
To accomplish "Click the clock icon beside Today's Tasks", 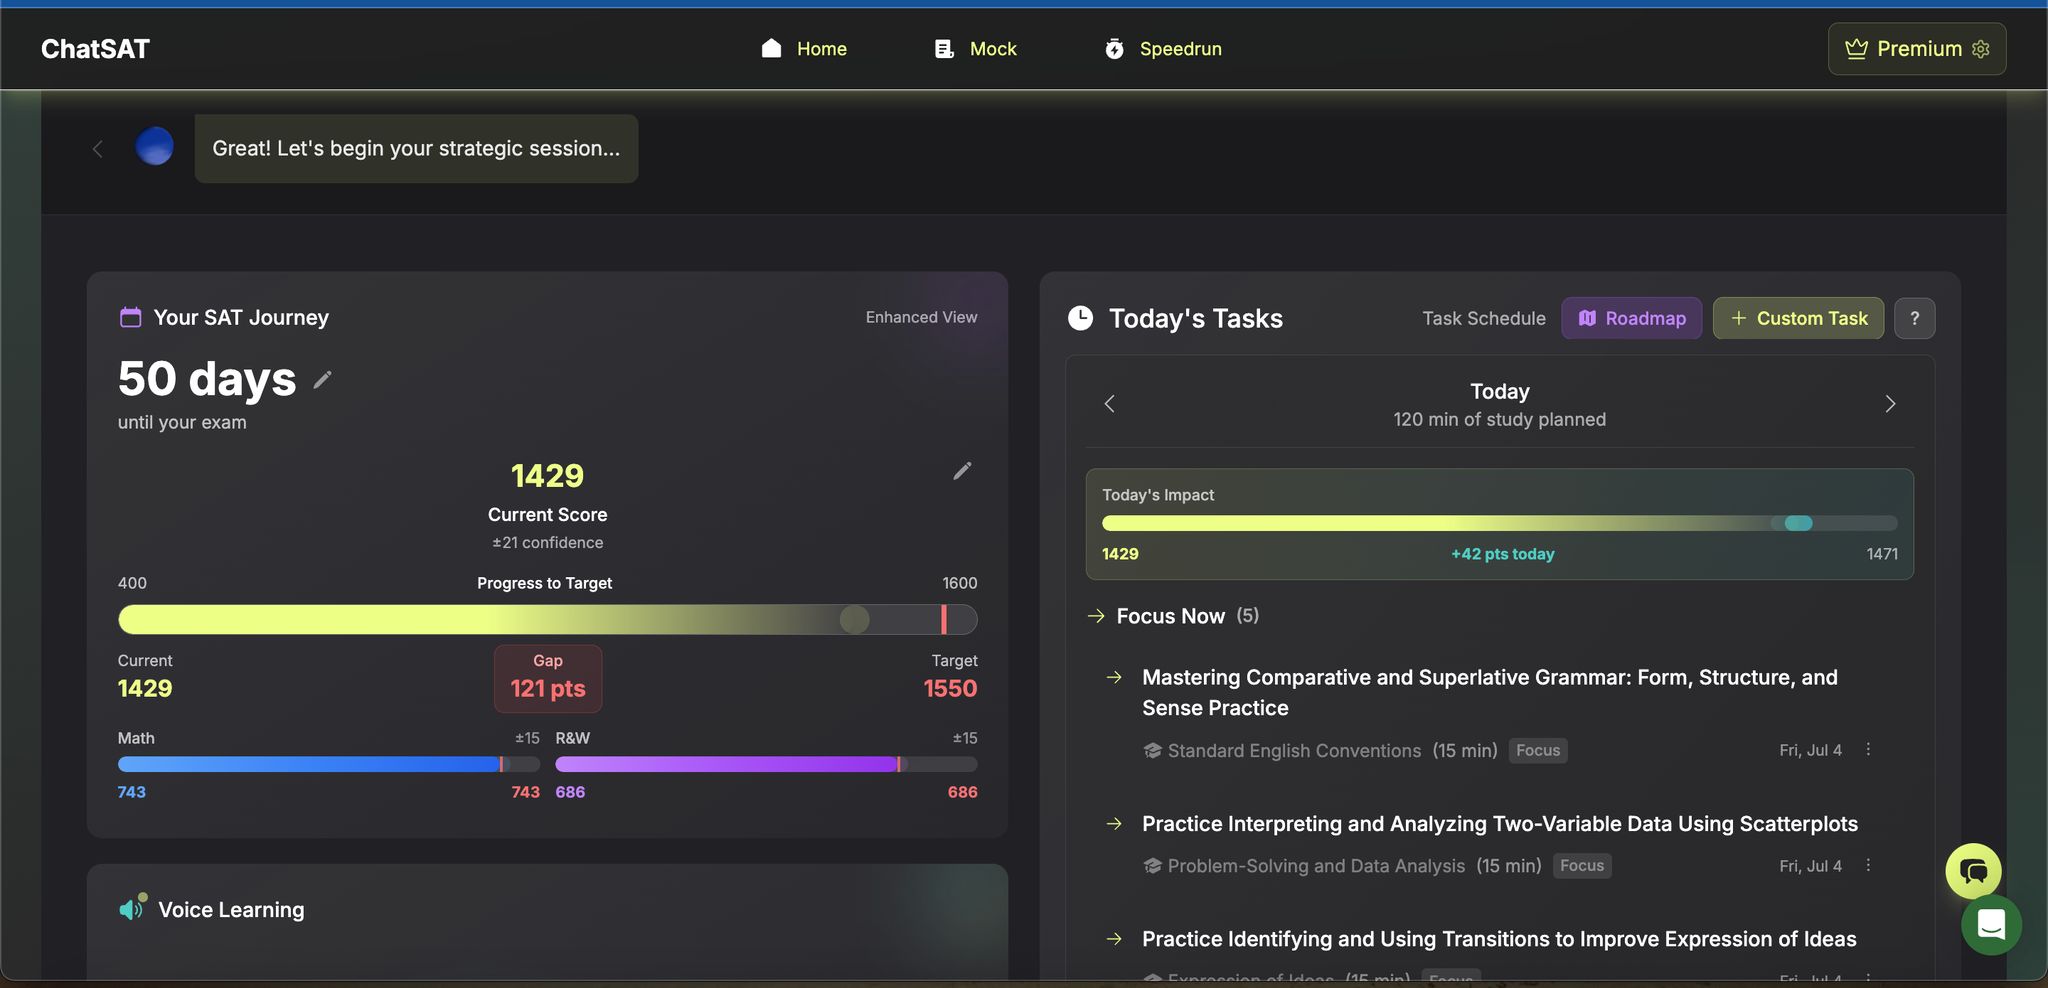I will pos(1081,318).
